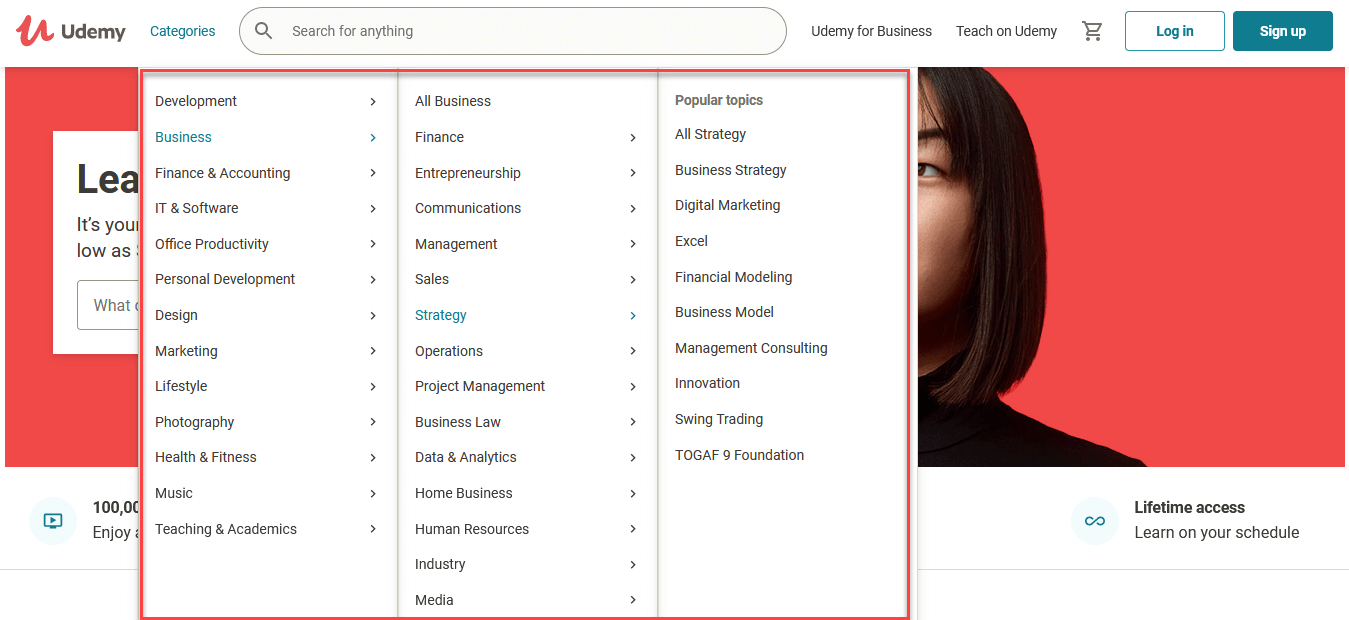Select the Health & Fitness category

[x=205, y=457]
